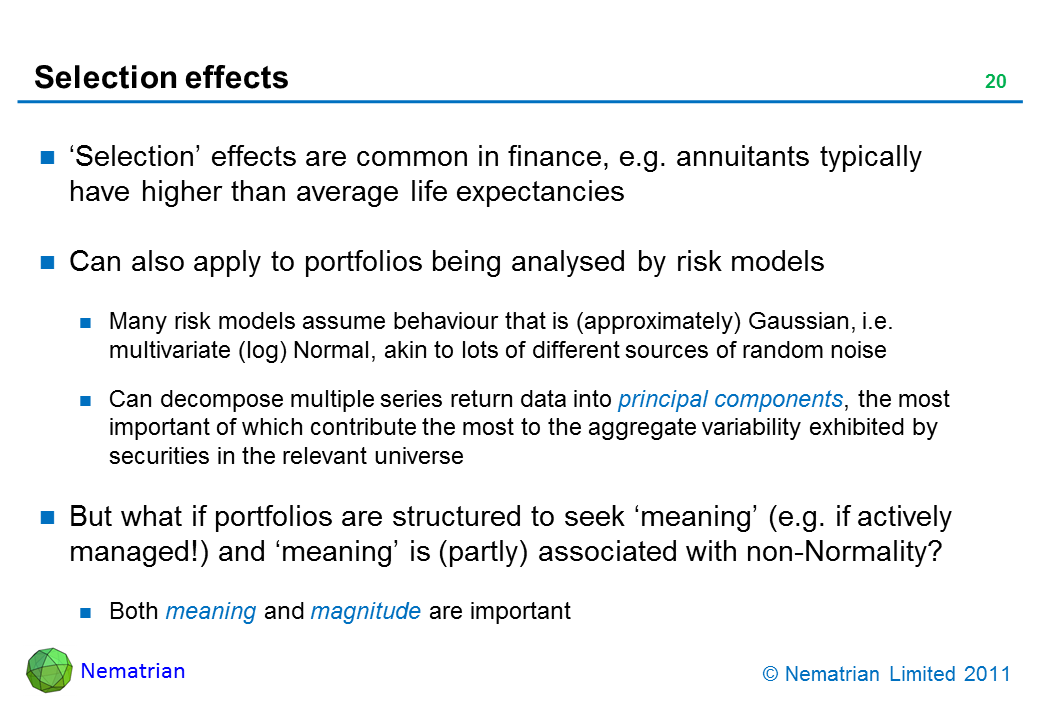Click the blue line under the title

point(520,102)
